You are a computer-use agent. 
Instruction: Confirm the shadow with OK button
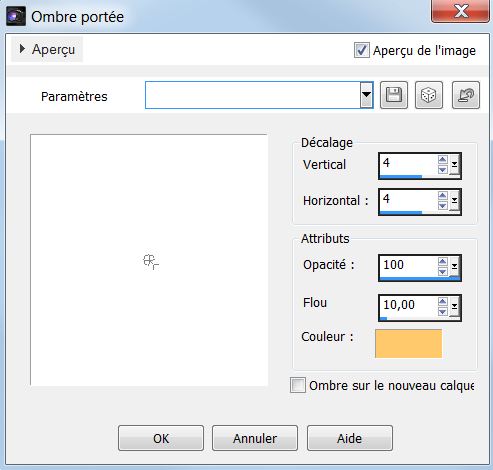[x=161, y=438]
